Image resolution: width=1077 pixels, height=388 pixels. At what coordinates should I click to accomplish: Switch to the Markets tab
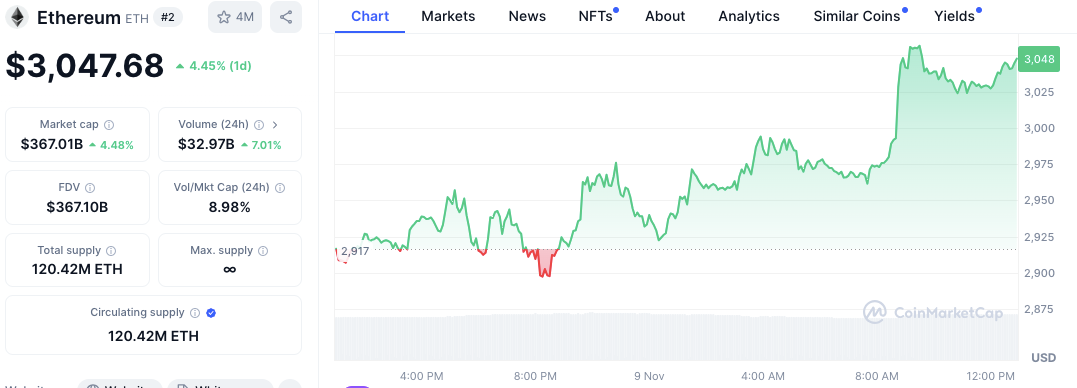click(x=448, y=16)
